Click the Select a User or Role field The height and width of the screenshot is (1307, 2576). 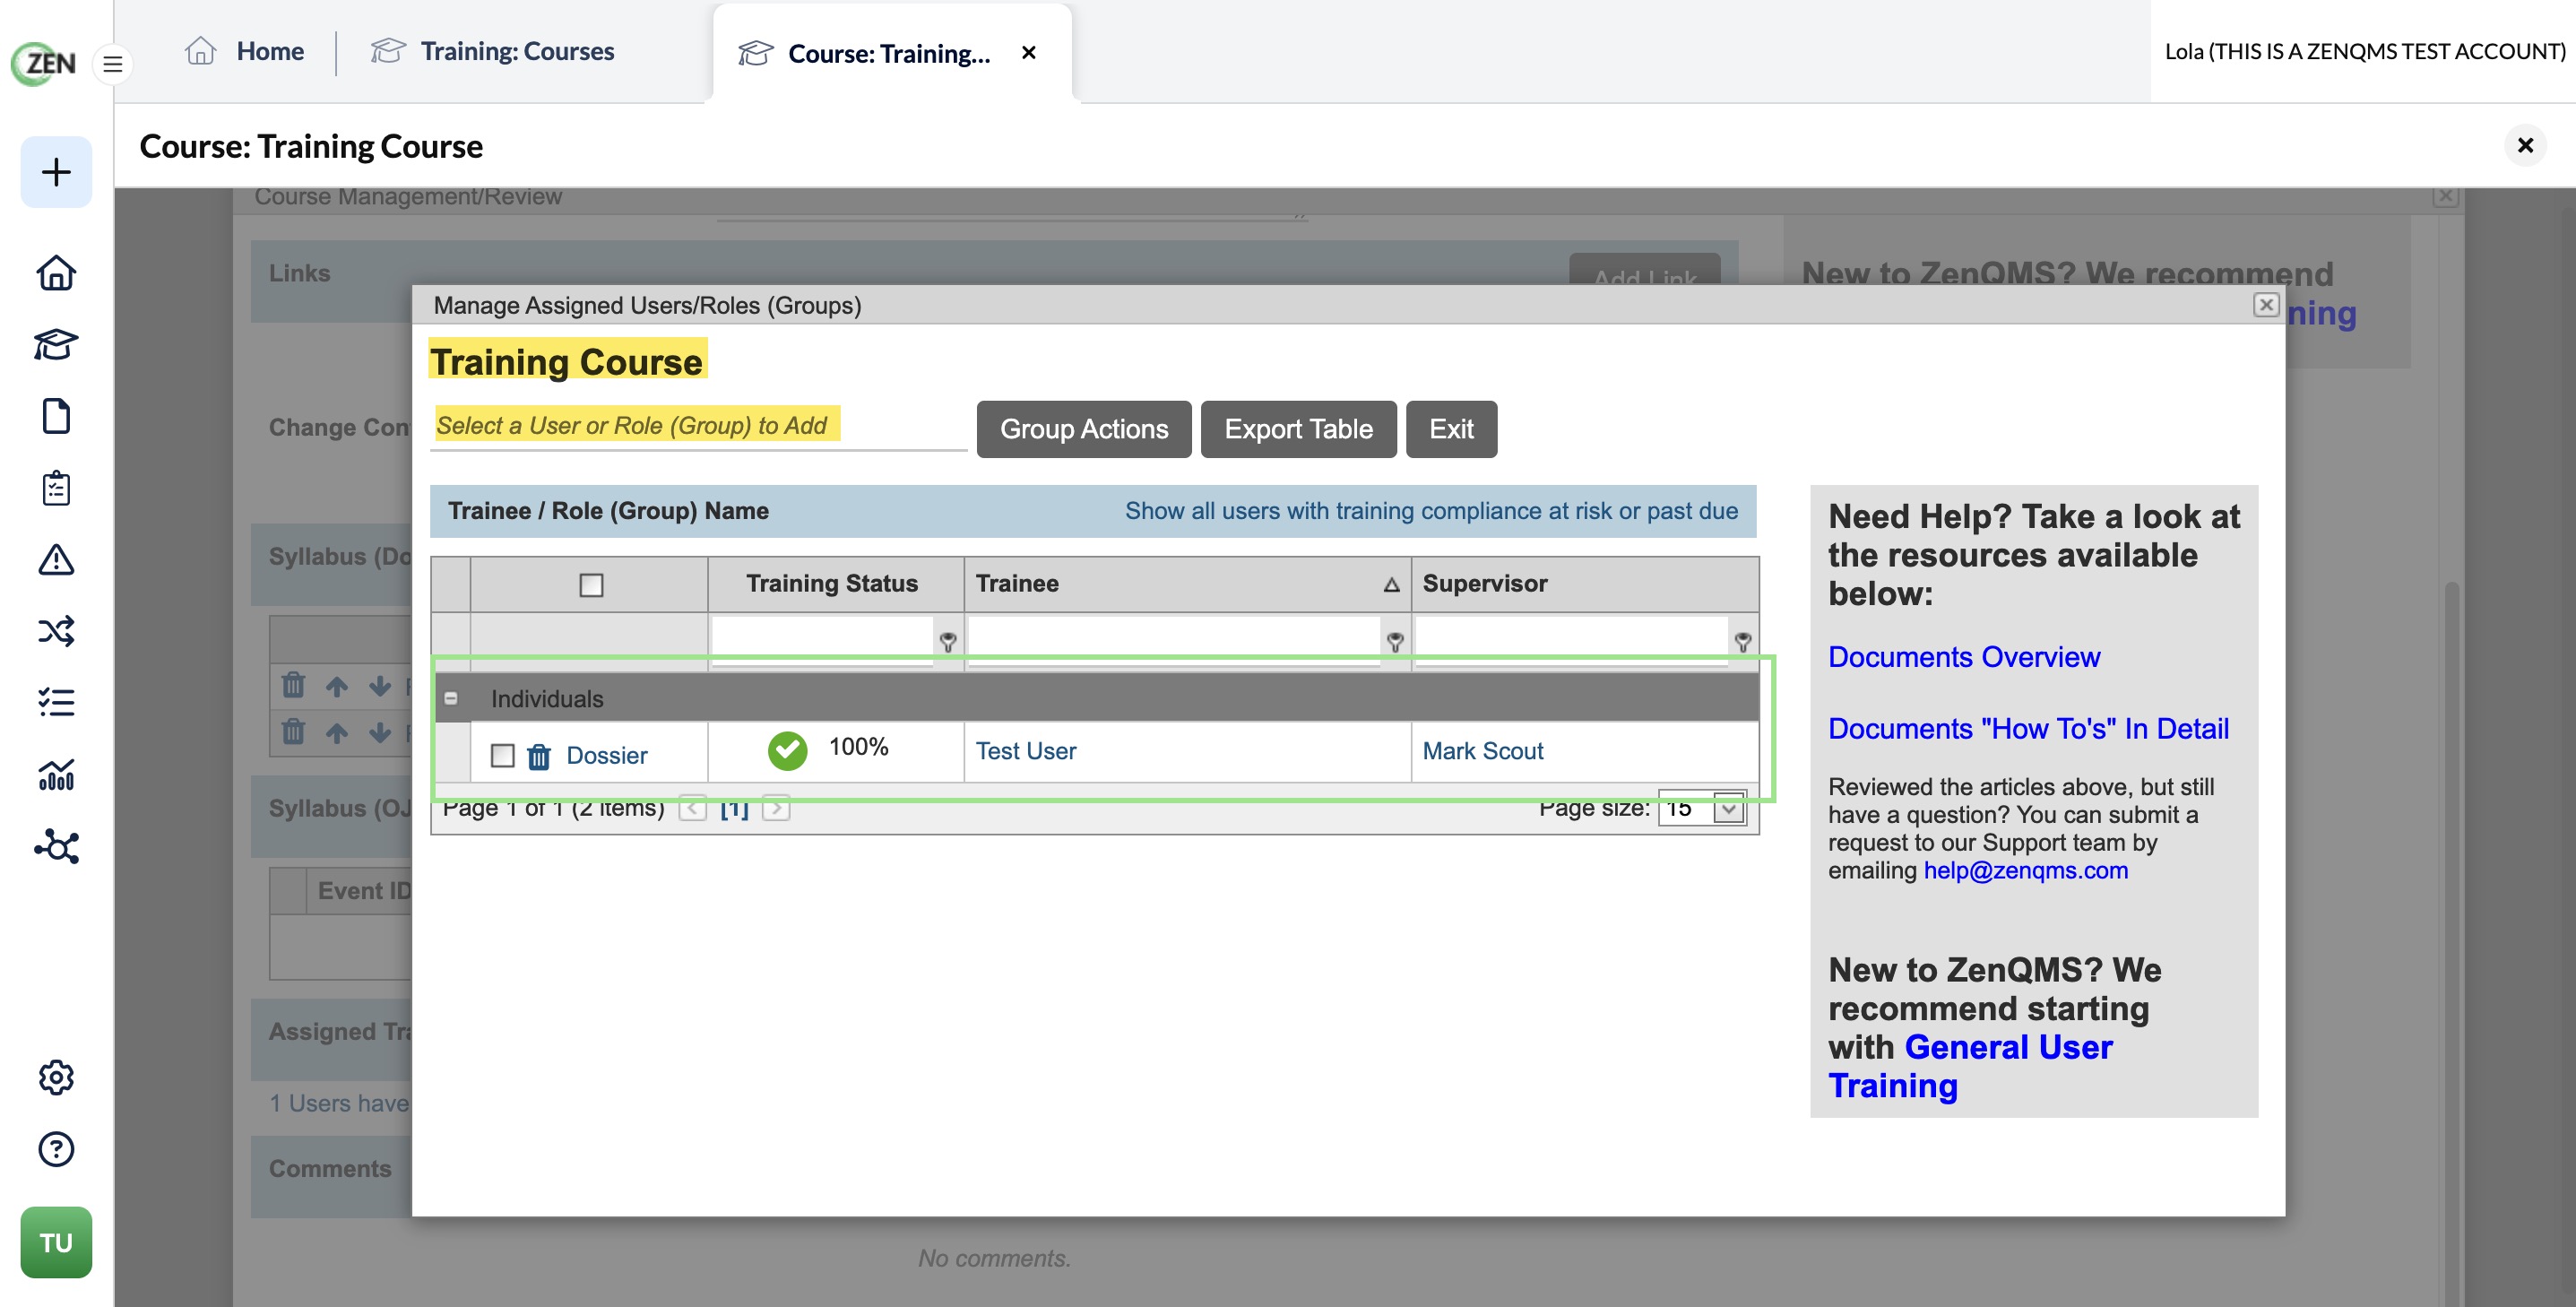(698, 427)
